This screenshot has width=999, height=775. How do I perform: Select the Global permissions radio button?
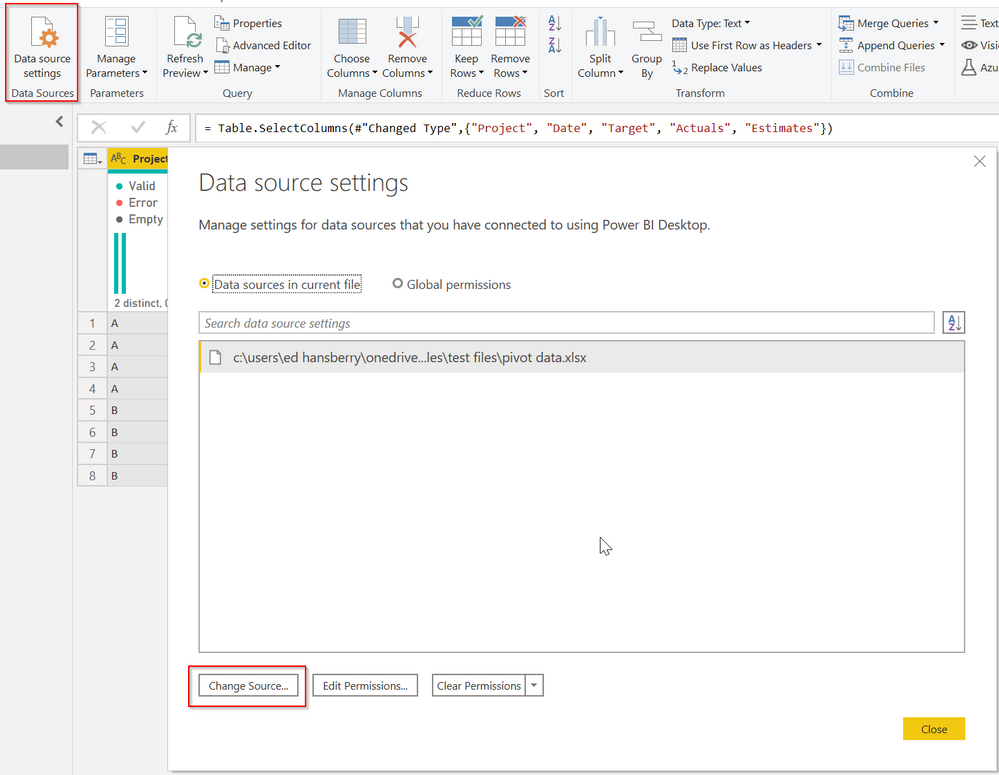[398, 284]
